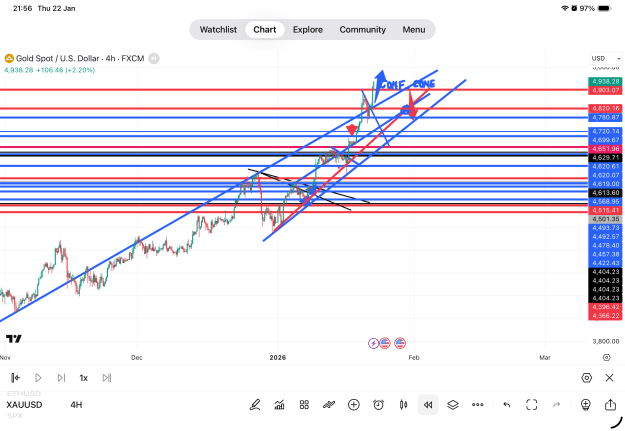Open the layout grid templates icon
This screenshot has width=625, height=431.
(x=304, y=405)
